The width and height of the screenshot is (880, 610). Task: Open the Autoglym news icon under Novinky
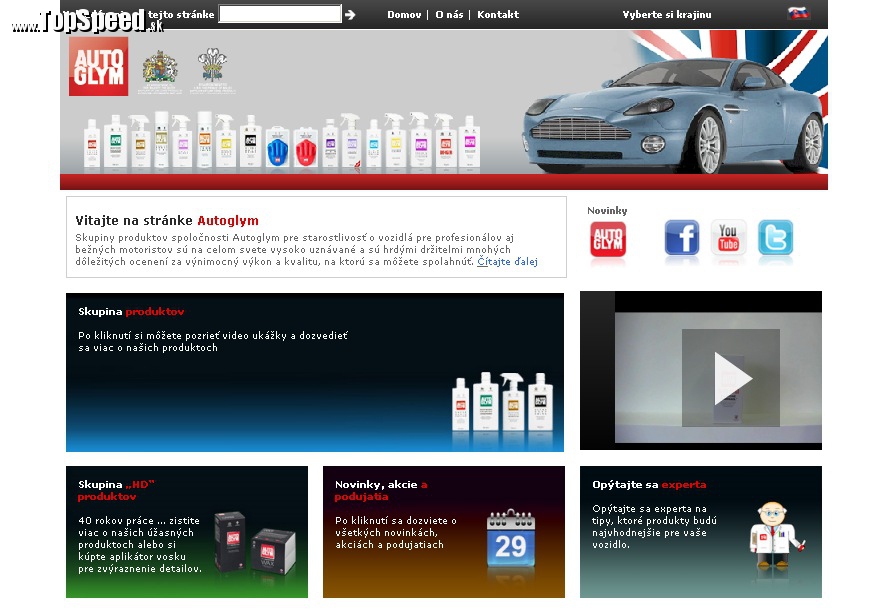(x=608, y=239)
